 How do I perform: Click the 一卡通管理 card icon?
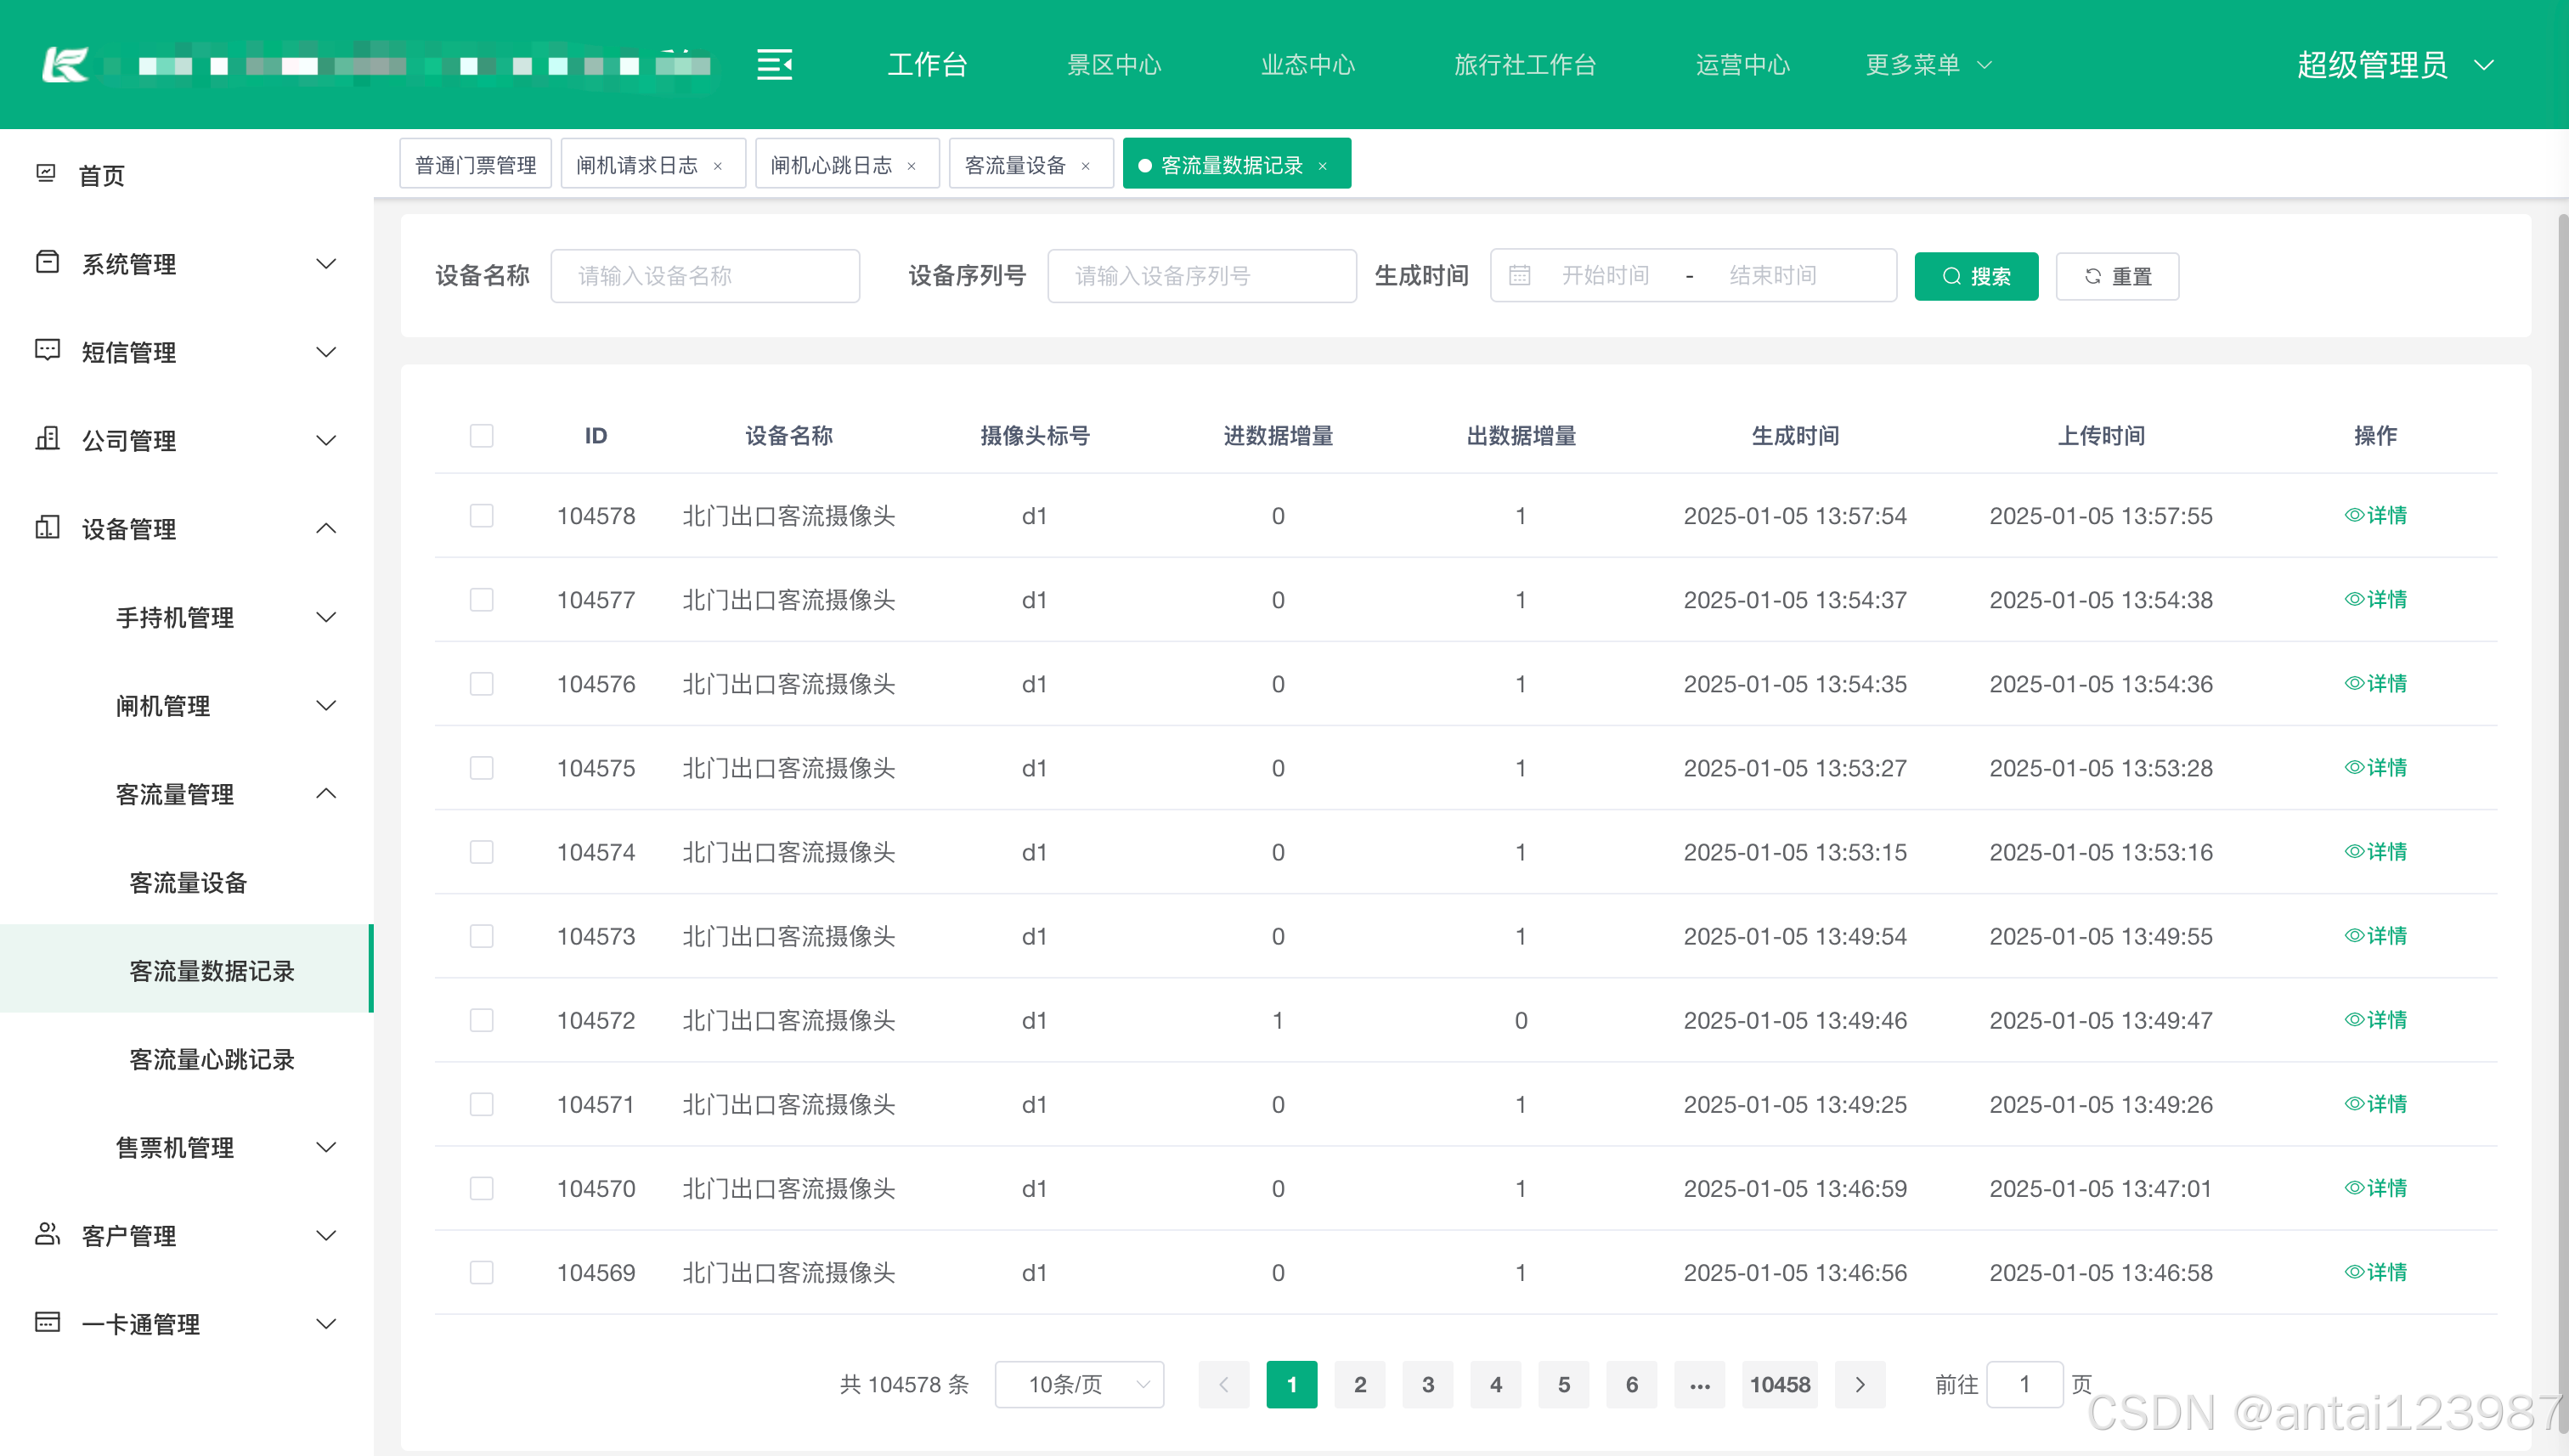click(x=47, y=1322)
